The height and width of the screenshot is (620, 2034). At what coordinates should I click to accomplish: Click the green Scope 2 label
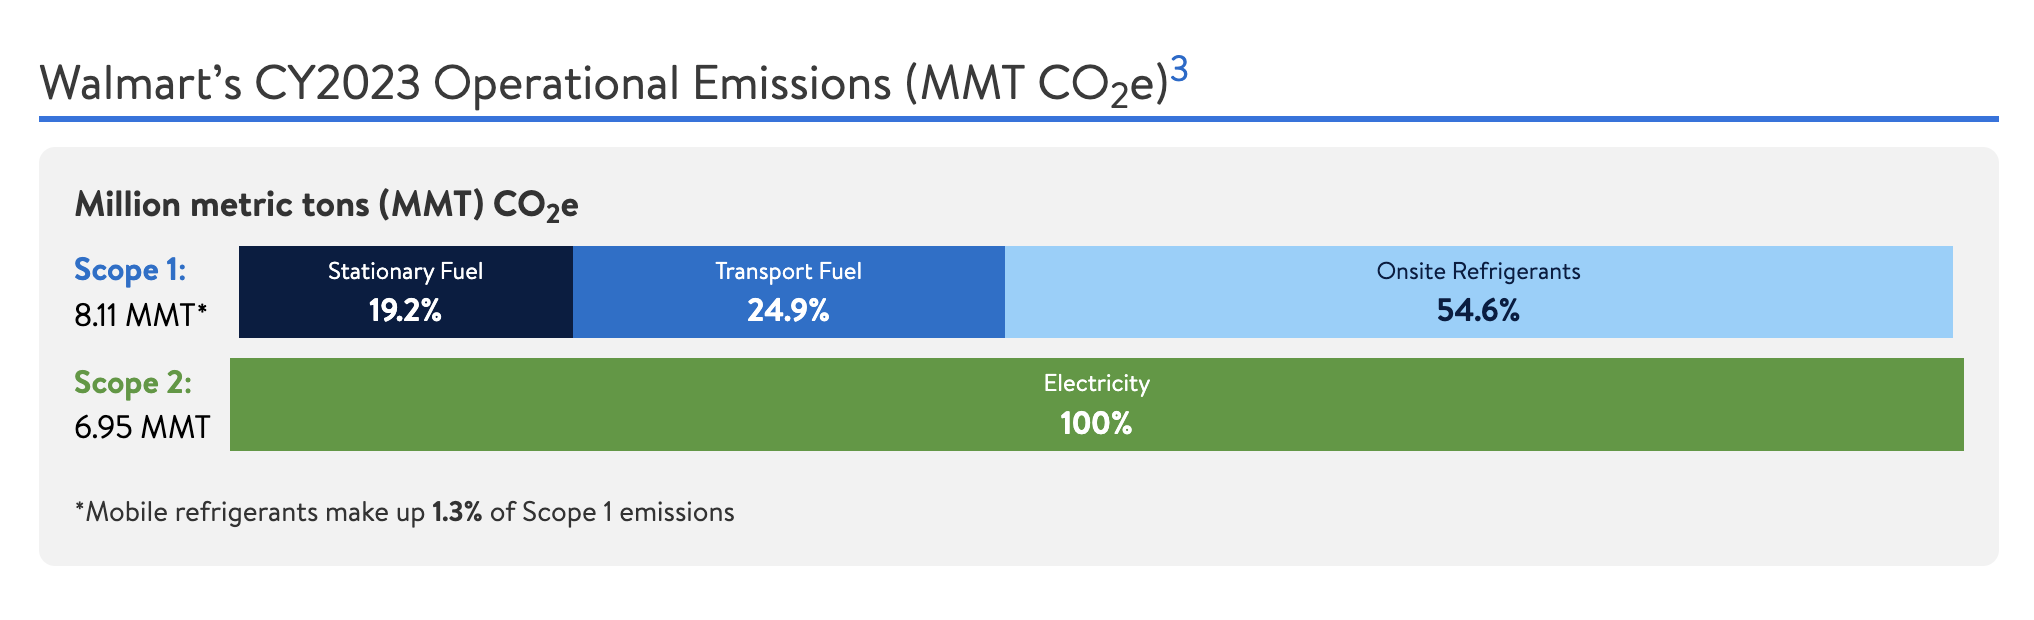[133, 383]
